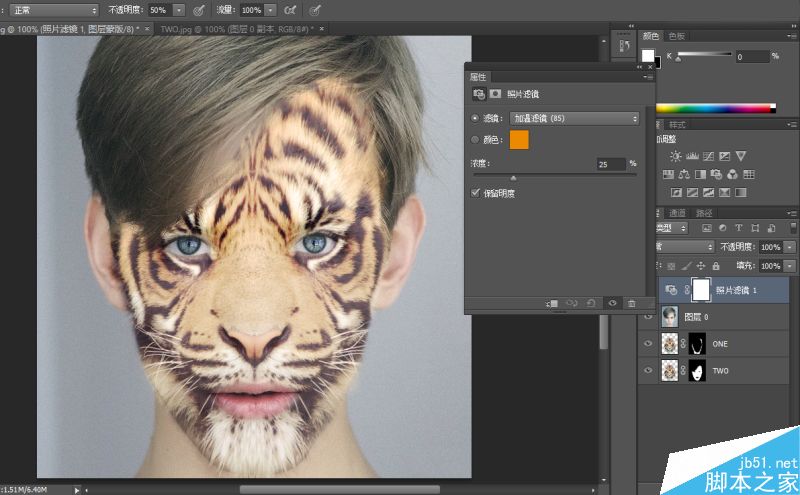The width and height of the screenshot is (800, 495).
Task: Switch to the Channels tab
Action: [x=678, y=213]
